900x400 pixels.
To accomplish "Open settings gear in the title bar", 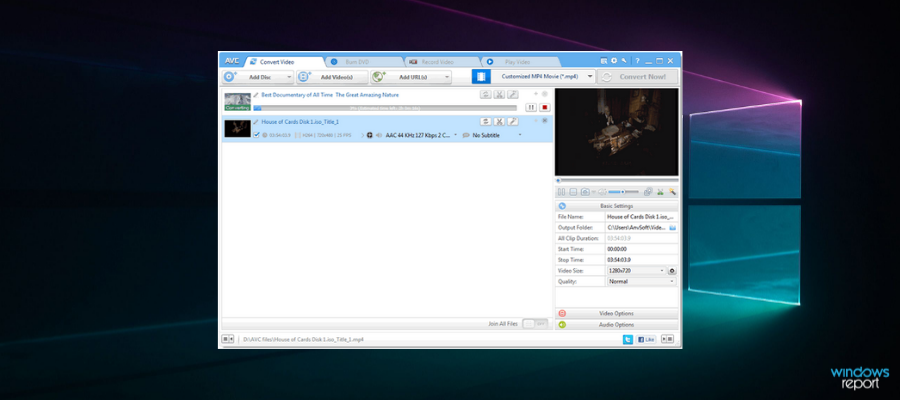I will coord(614,61).
